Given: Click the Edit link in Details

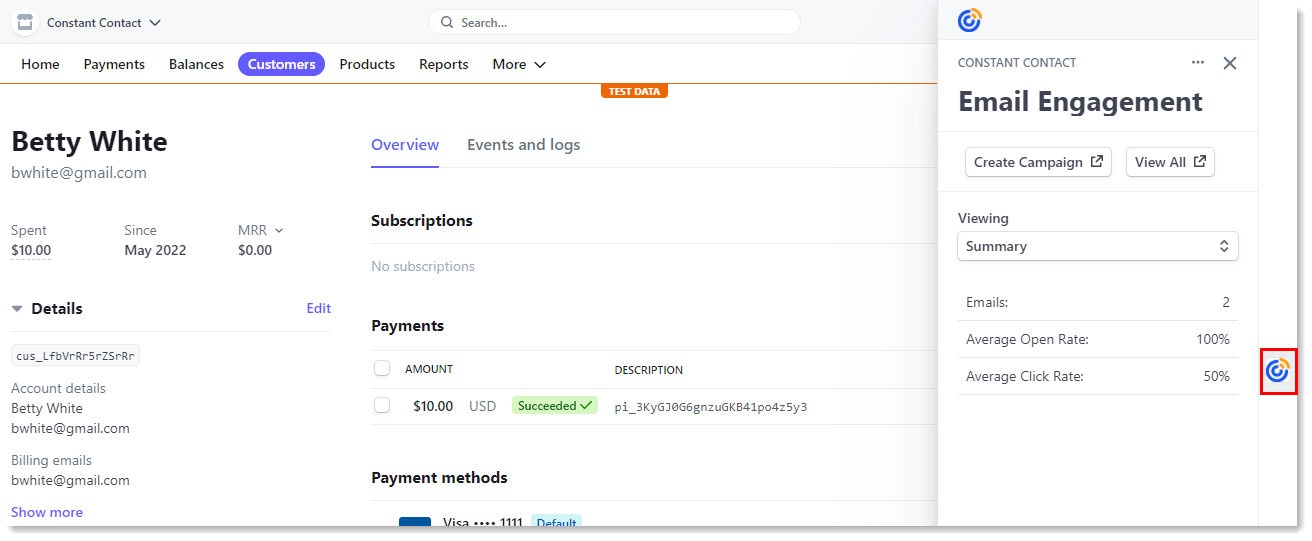Looking at the screenshot, I should (319, 308).
